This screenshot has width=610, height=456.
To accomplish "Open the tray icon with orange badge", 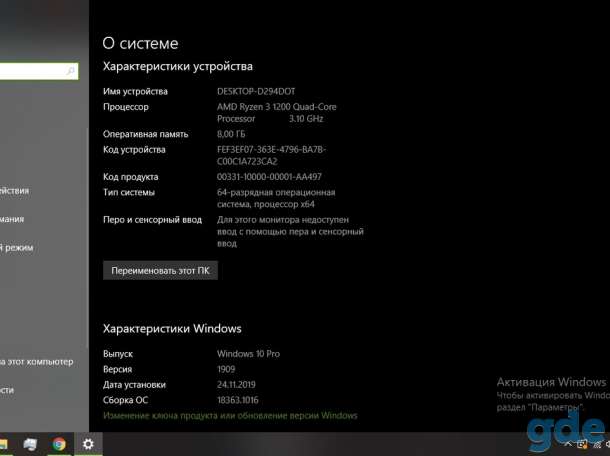I will 582,444.
